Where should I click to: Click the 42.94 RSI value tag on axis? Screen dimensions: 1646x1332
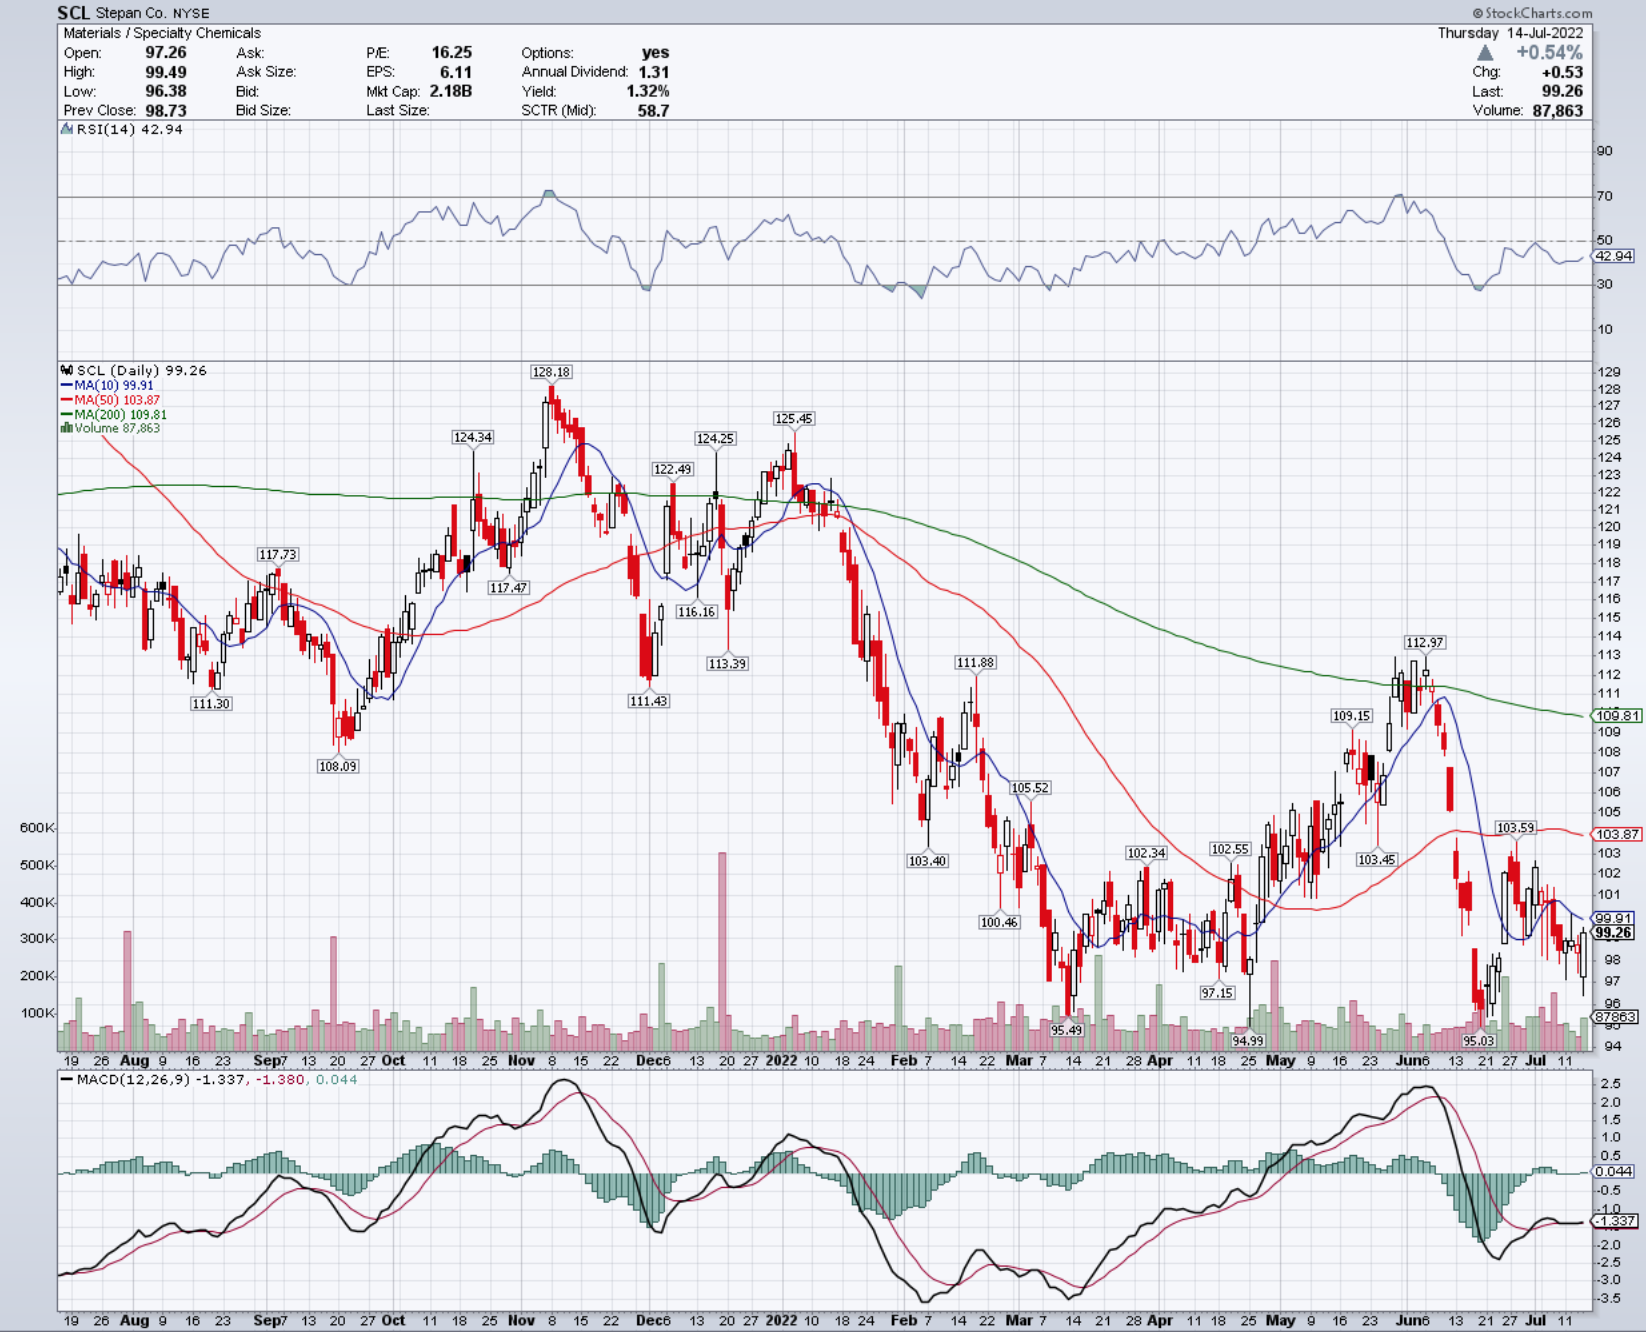pos(1614,256)
